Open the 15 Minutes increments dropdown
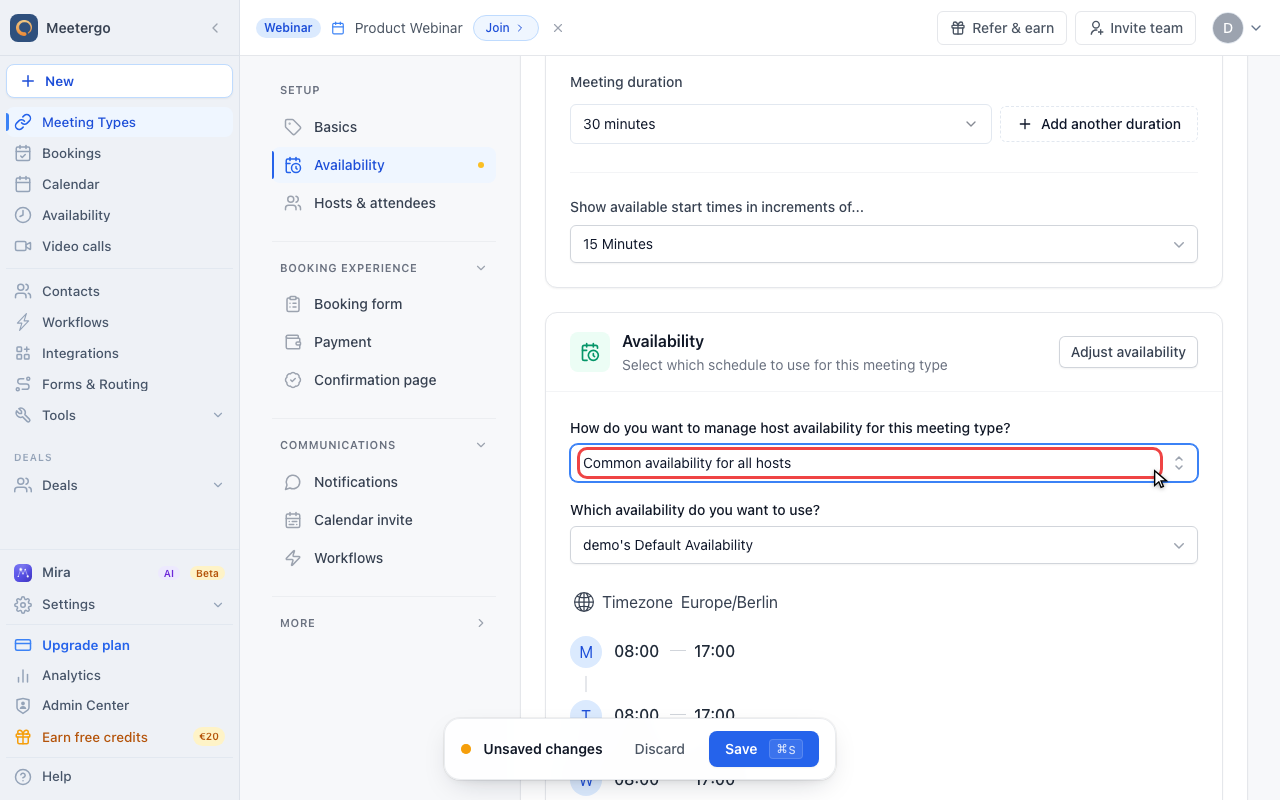Screen dimensions: 1280x800 click(x=884, y=244)
